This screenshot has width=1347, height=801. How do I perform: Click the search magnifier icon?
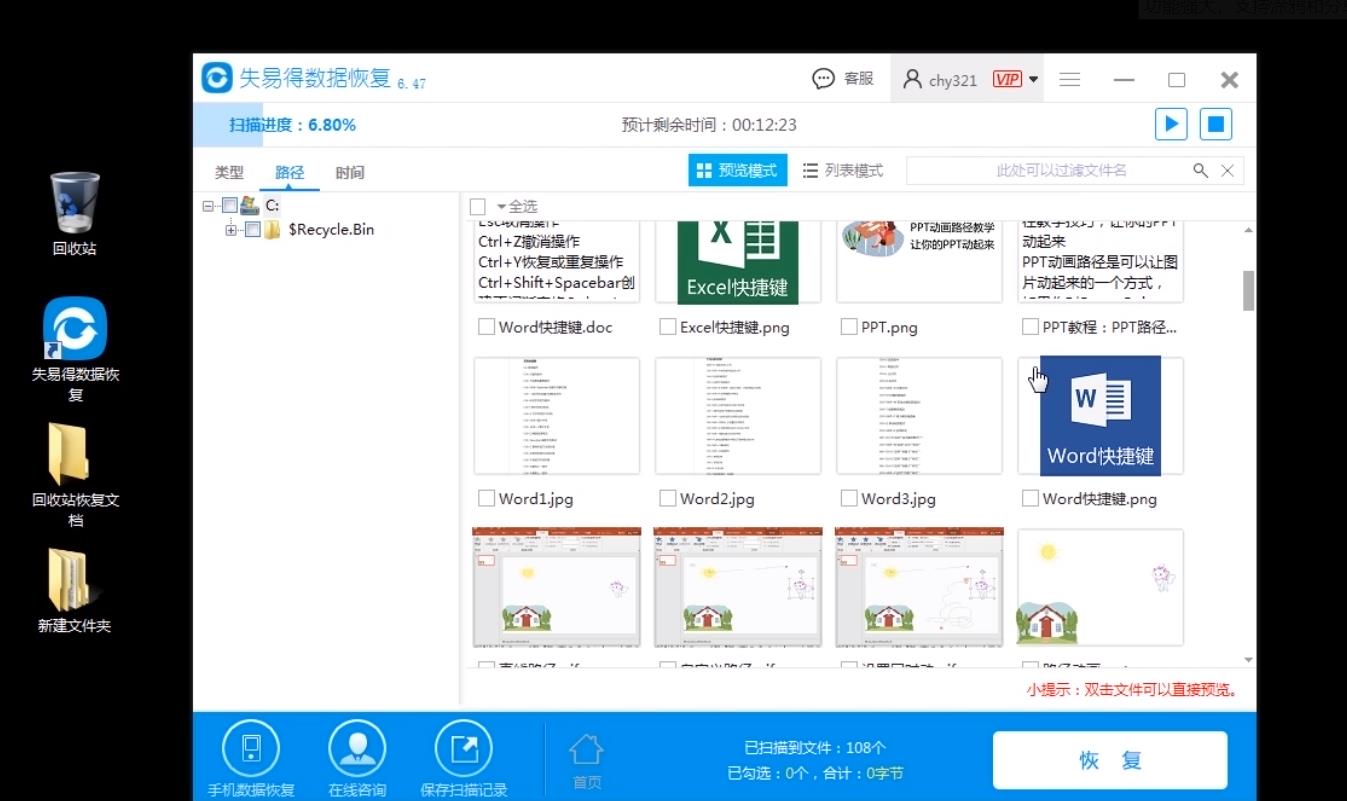point(1201,170)
